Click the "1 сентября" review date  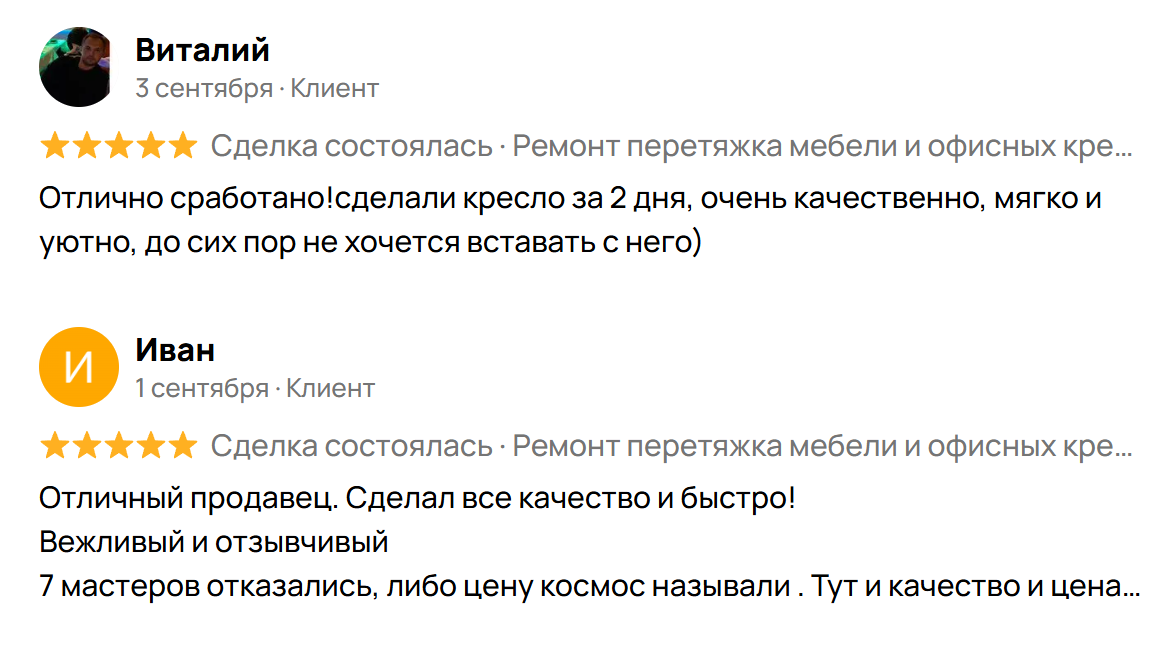(202, 388)
